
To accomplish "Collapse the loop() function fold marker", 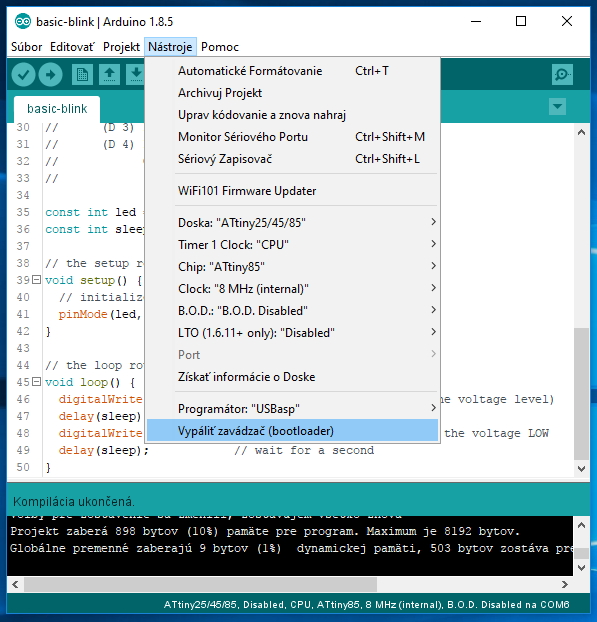I will [x=36, y=382].
